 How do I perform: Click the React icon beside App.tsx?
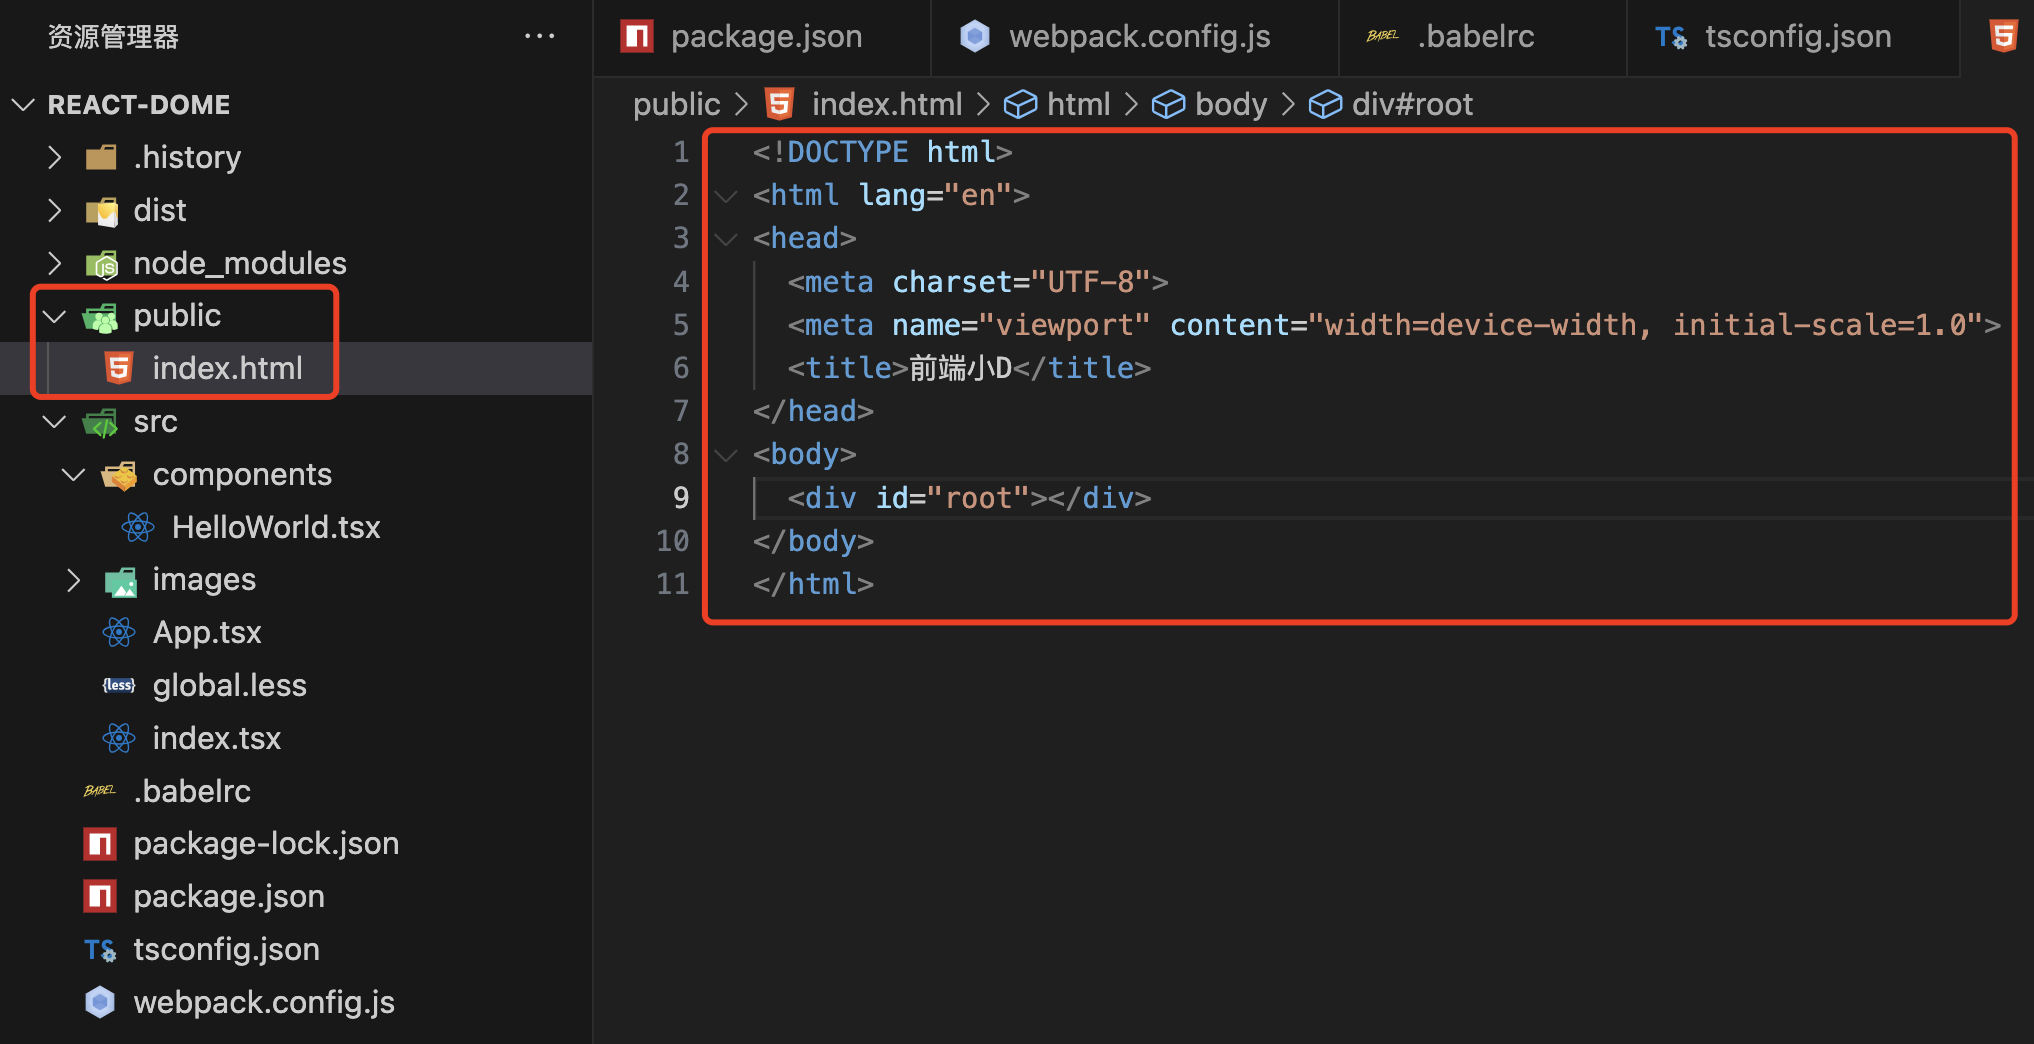tap(119, 631)
